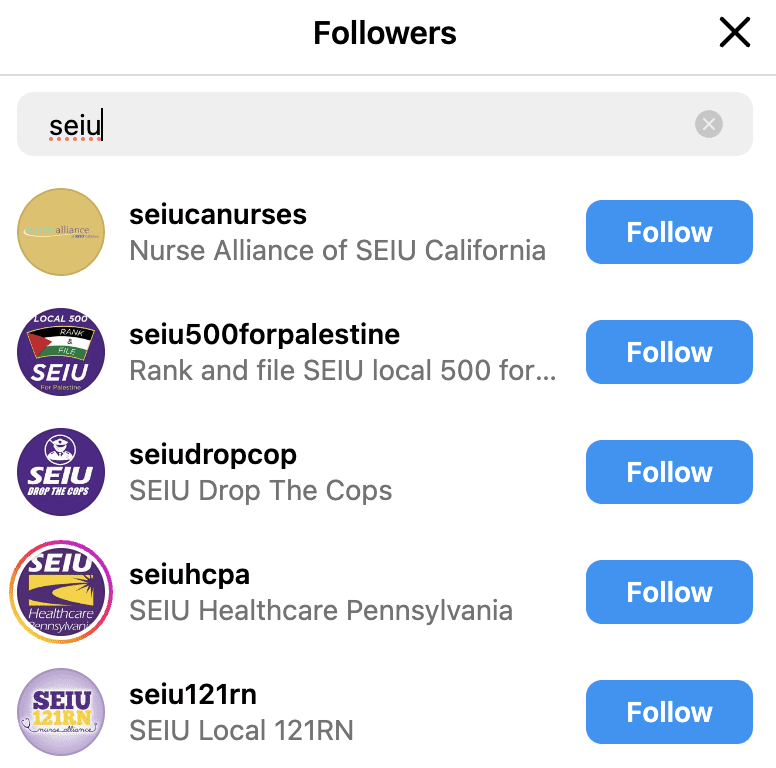Open the seiuhcpa username link

click(189, 575)
